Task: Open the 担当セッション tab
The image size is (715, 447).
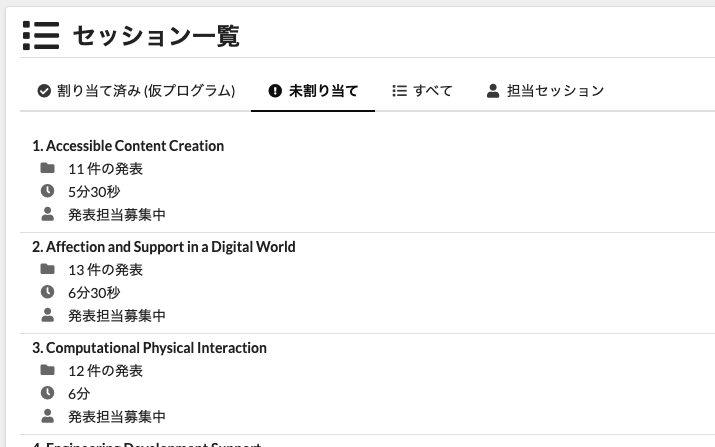Action: click(x=555, y=91)
